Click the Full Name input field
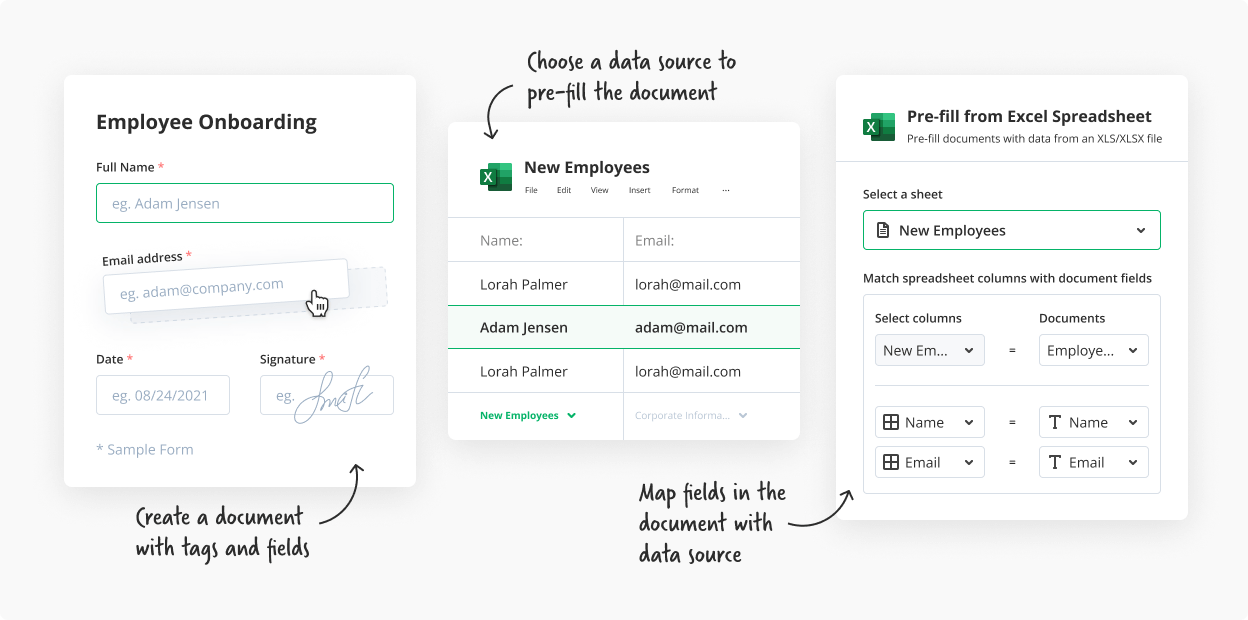The width and height of the screenshot is (1248, 620). click(x=244, y=202)
